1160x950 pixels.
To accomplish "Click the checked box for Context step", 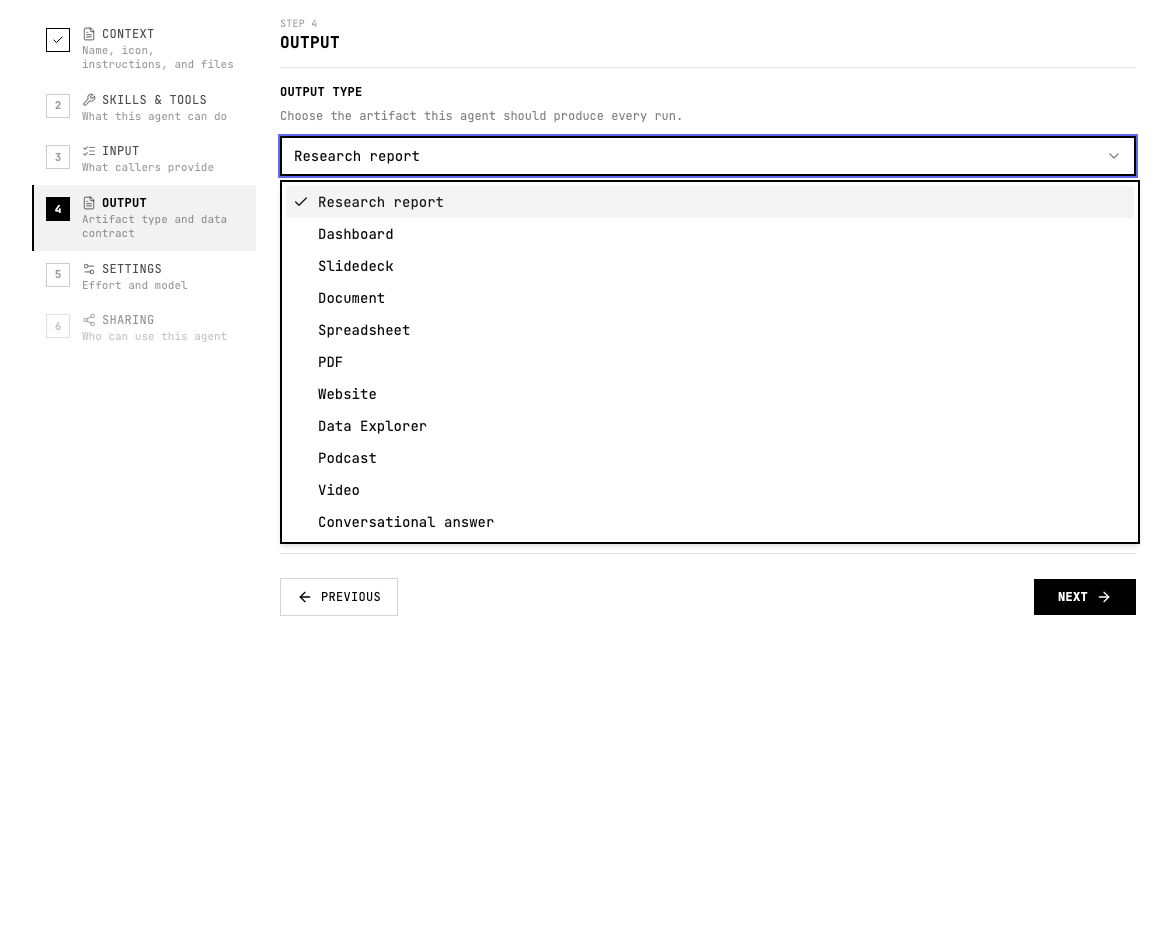I will point(58,40).
